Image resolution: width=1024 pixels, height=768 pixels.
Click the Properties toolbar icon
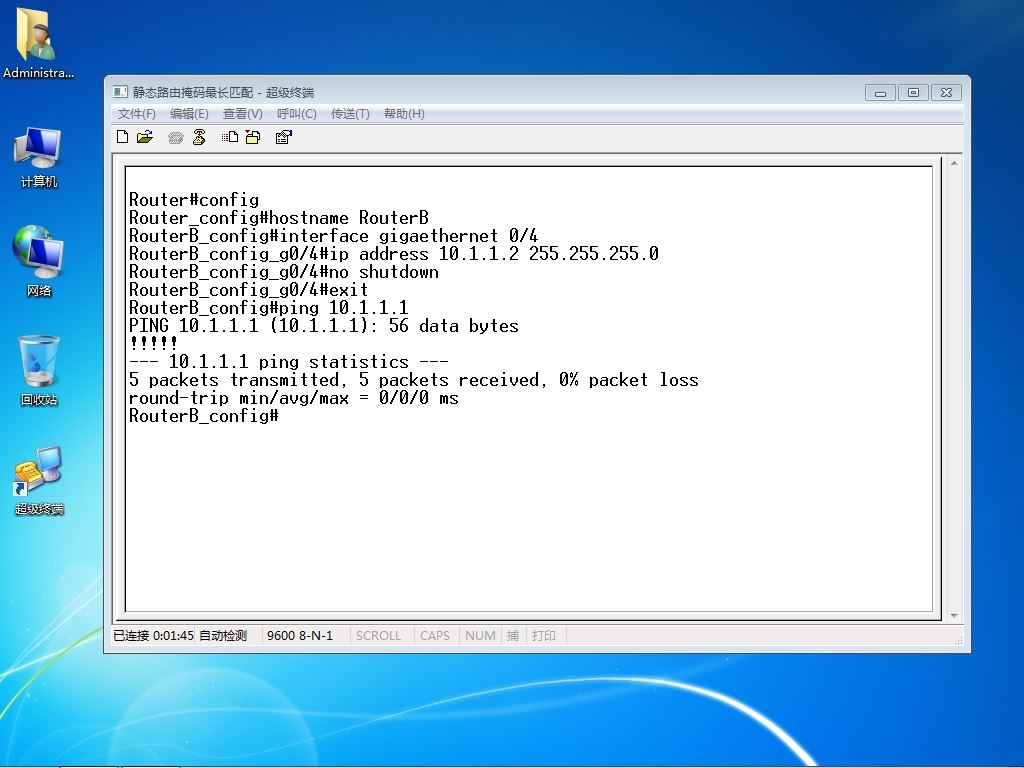283,136
